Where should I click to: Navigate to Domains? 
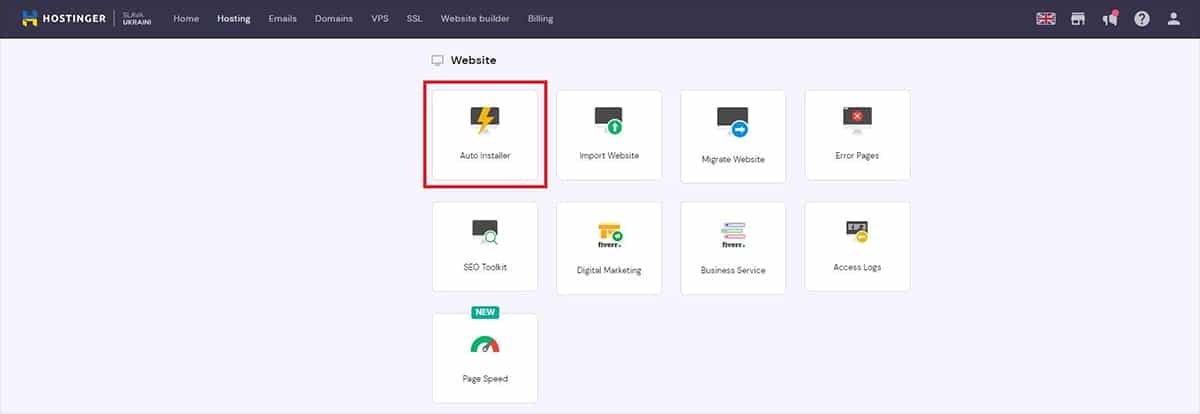pos(333,19)
